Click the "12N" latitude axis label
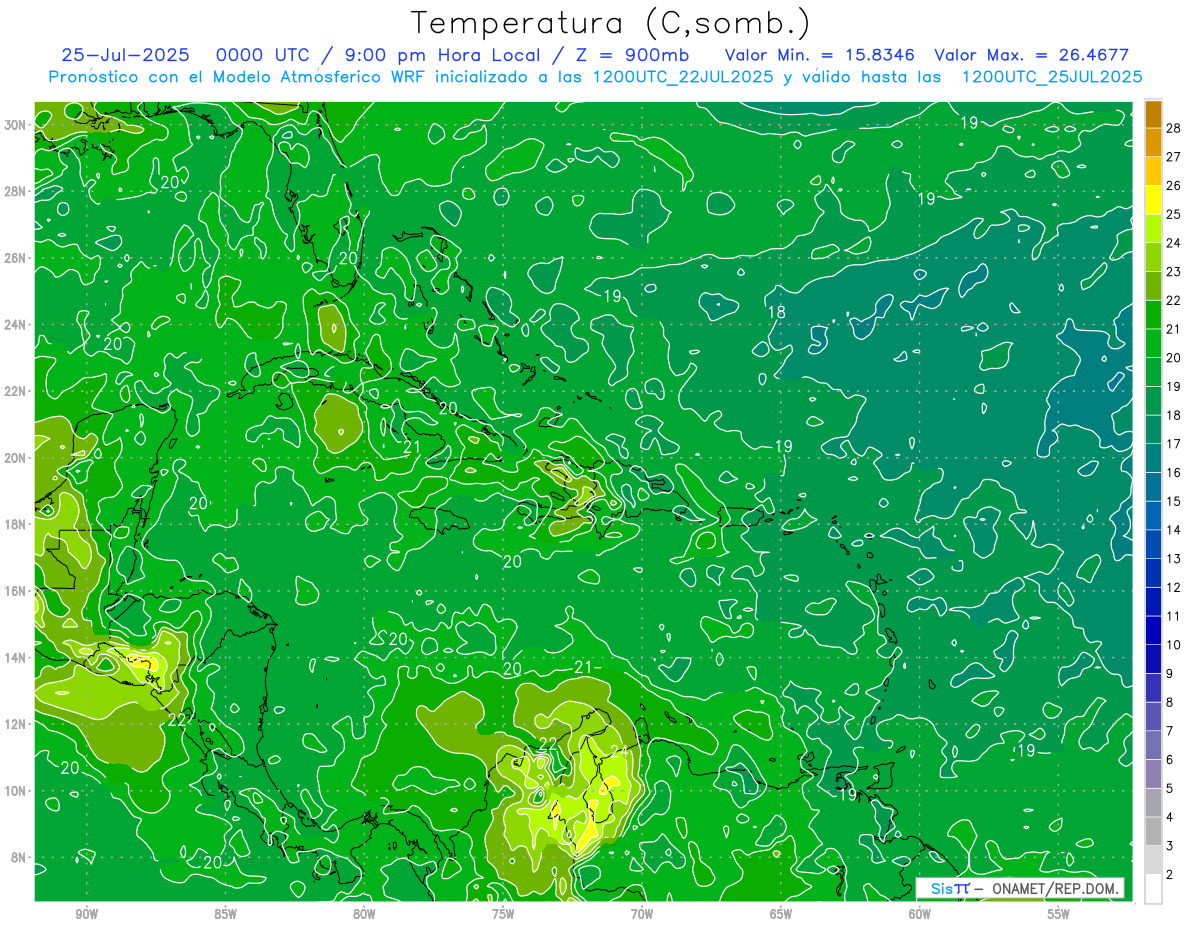1200x927 pixels. tap(14, 724)
